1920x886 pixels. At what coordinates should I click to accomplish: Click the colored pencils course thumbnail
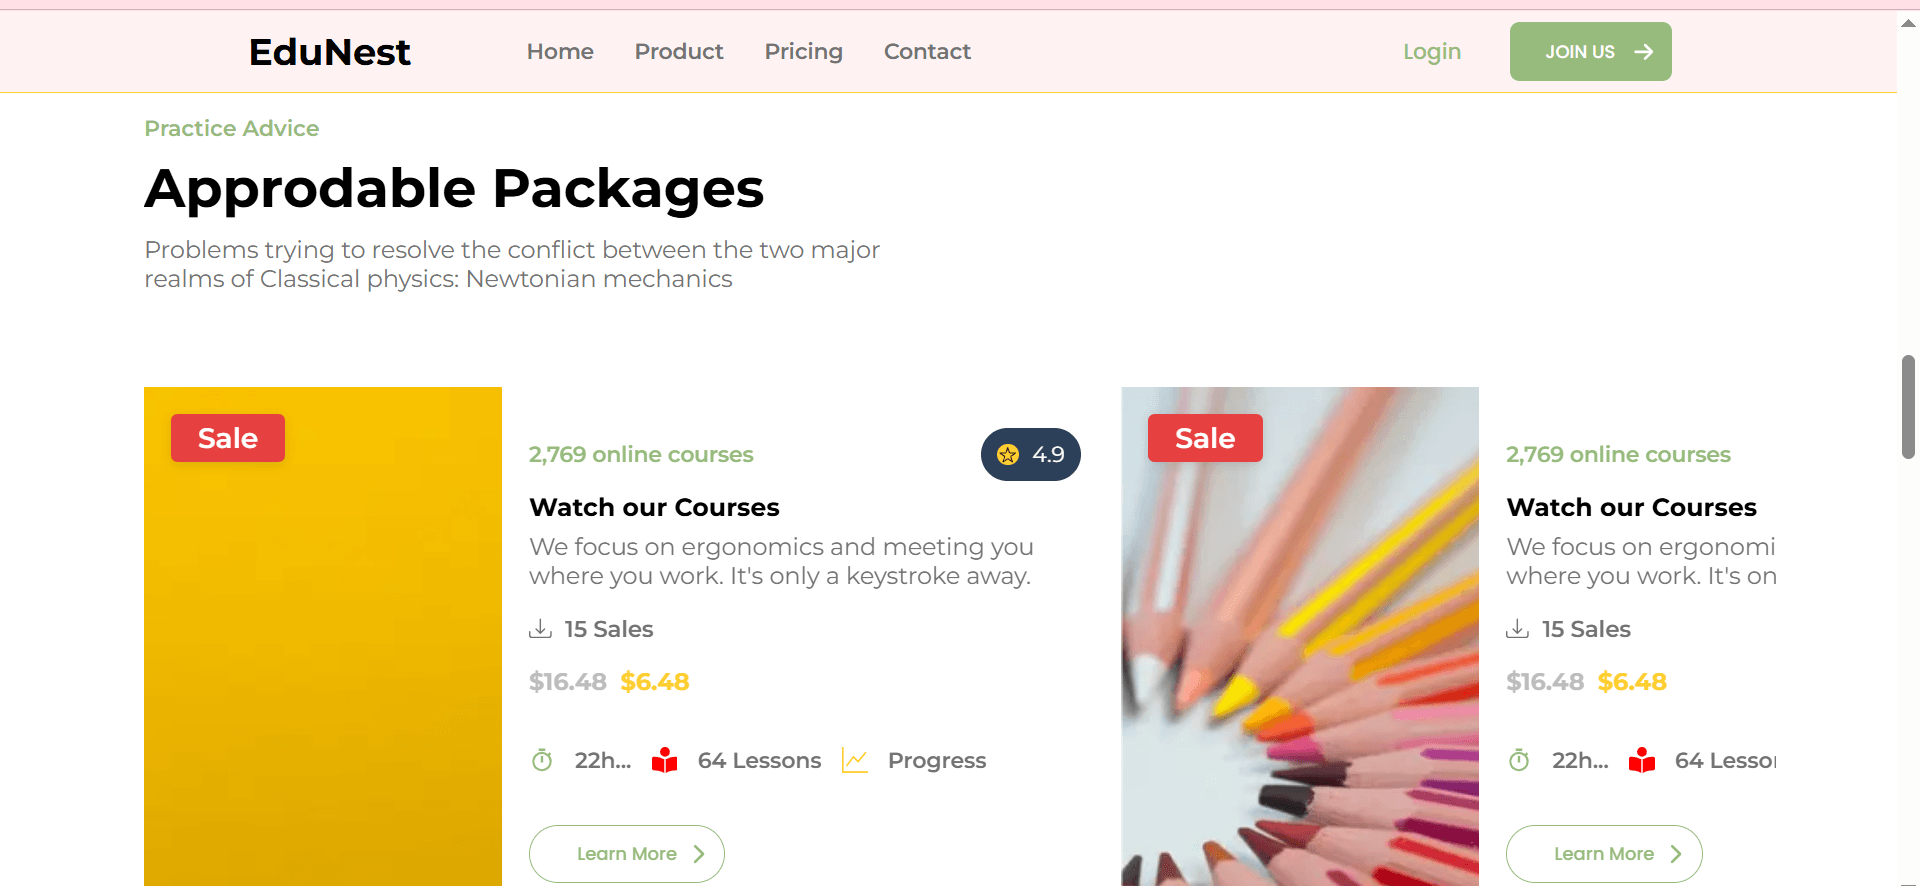point(1300,636)
